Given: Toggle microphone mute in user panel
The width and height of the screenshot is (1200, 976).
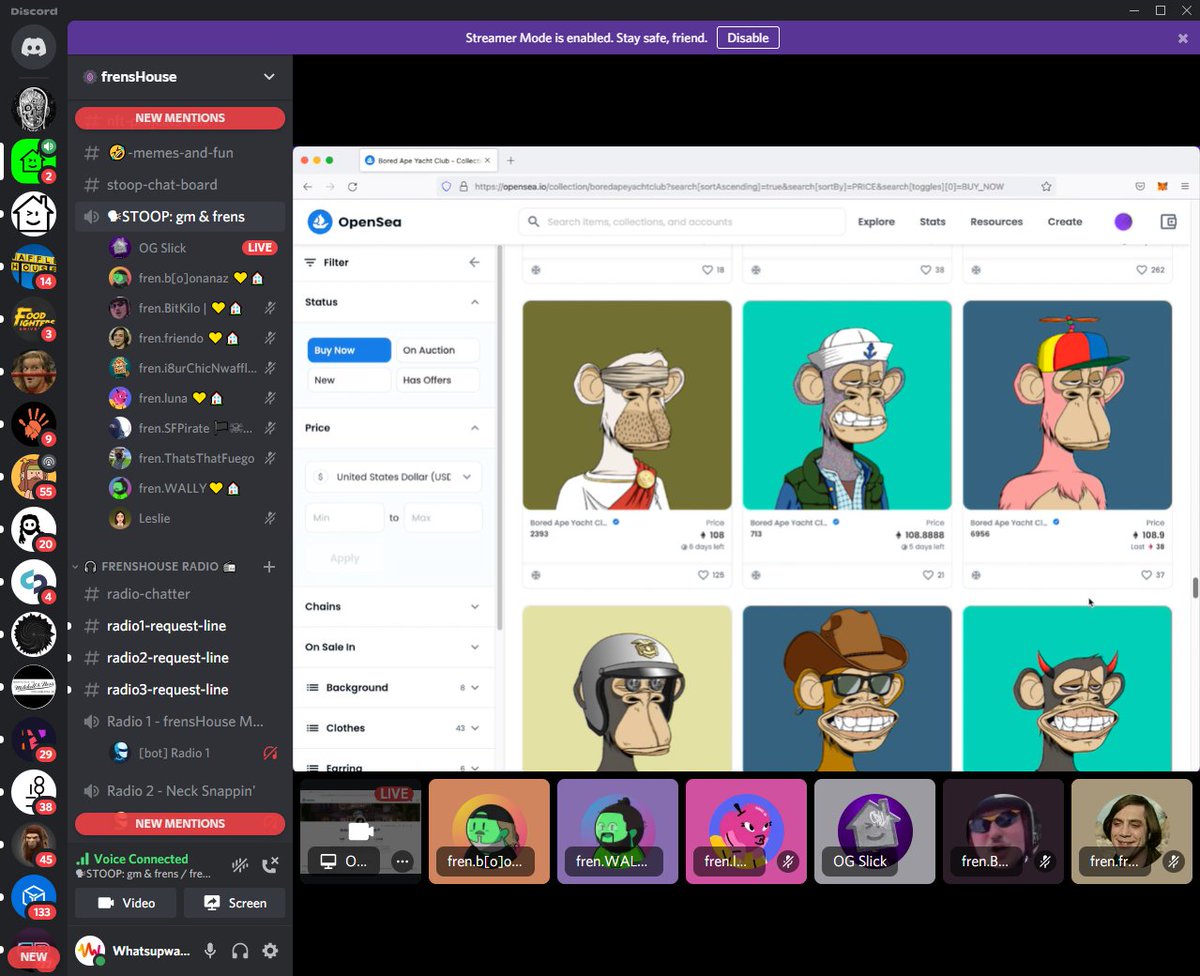Looking at the screenshot, I should click(x=210, y=951).
